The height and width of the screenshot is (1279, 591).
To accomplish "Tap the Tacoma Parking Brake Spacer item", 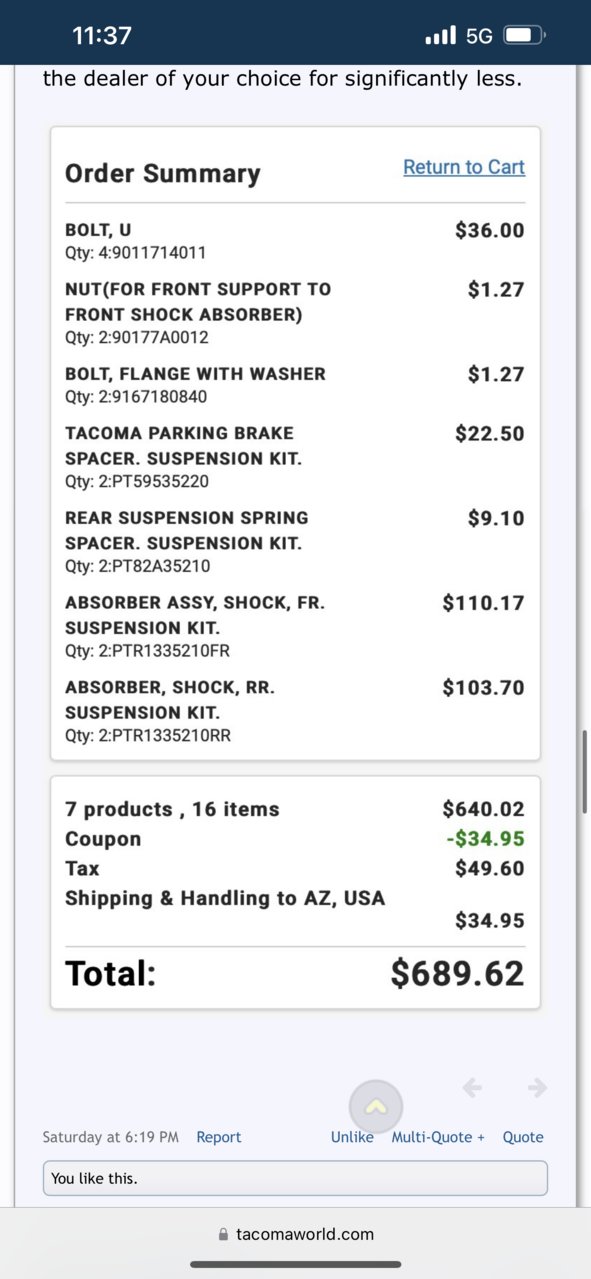I will [x=295, y=457].
